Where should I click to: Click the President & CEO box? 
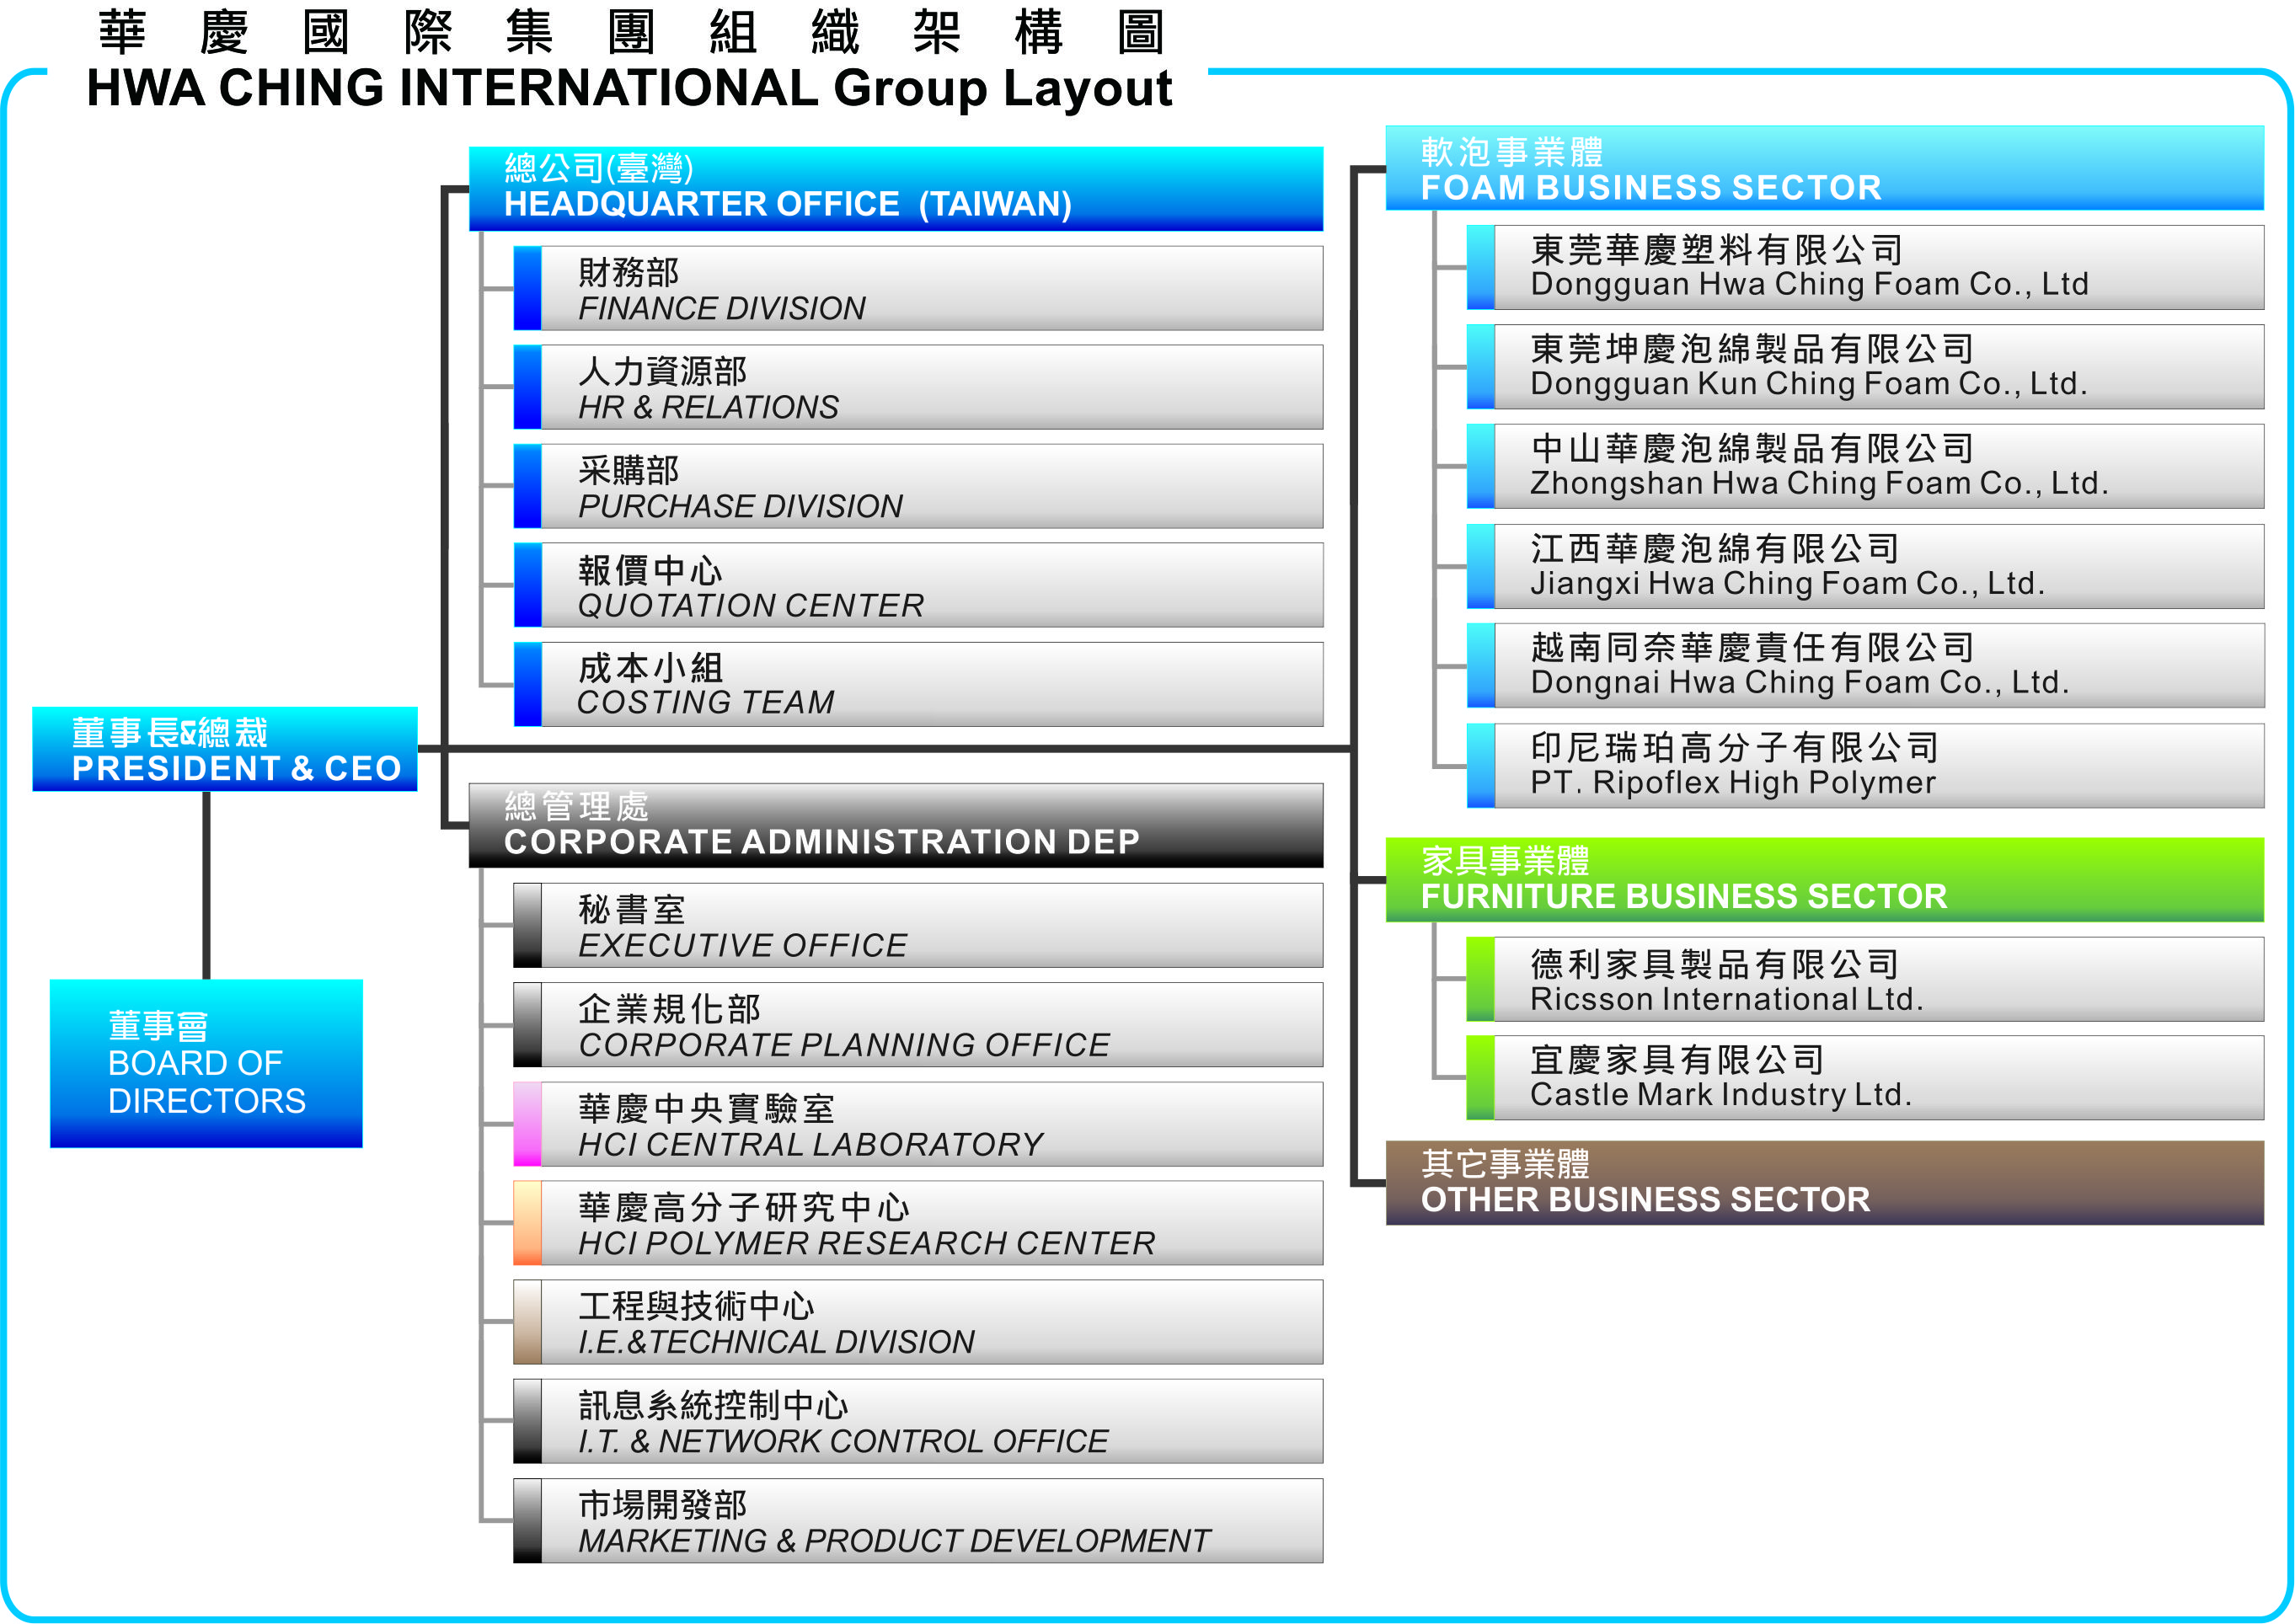224,750
